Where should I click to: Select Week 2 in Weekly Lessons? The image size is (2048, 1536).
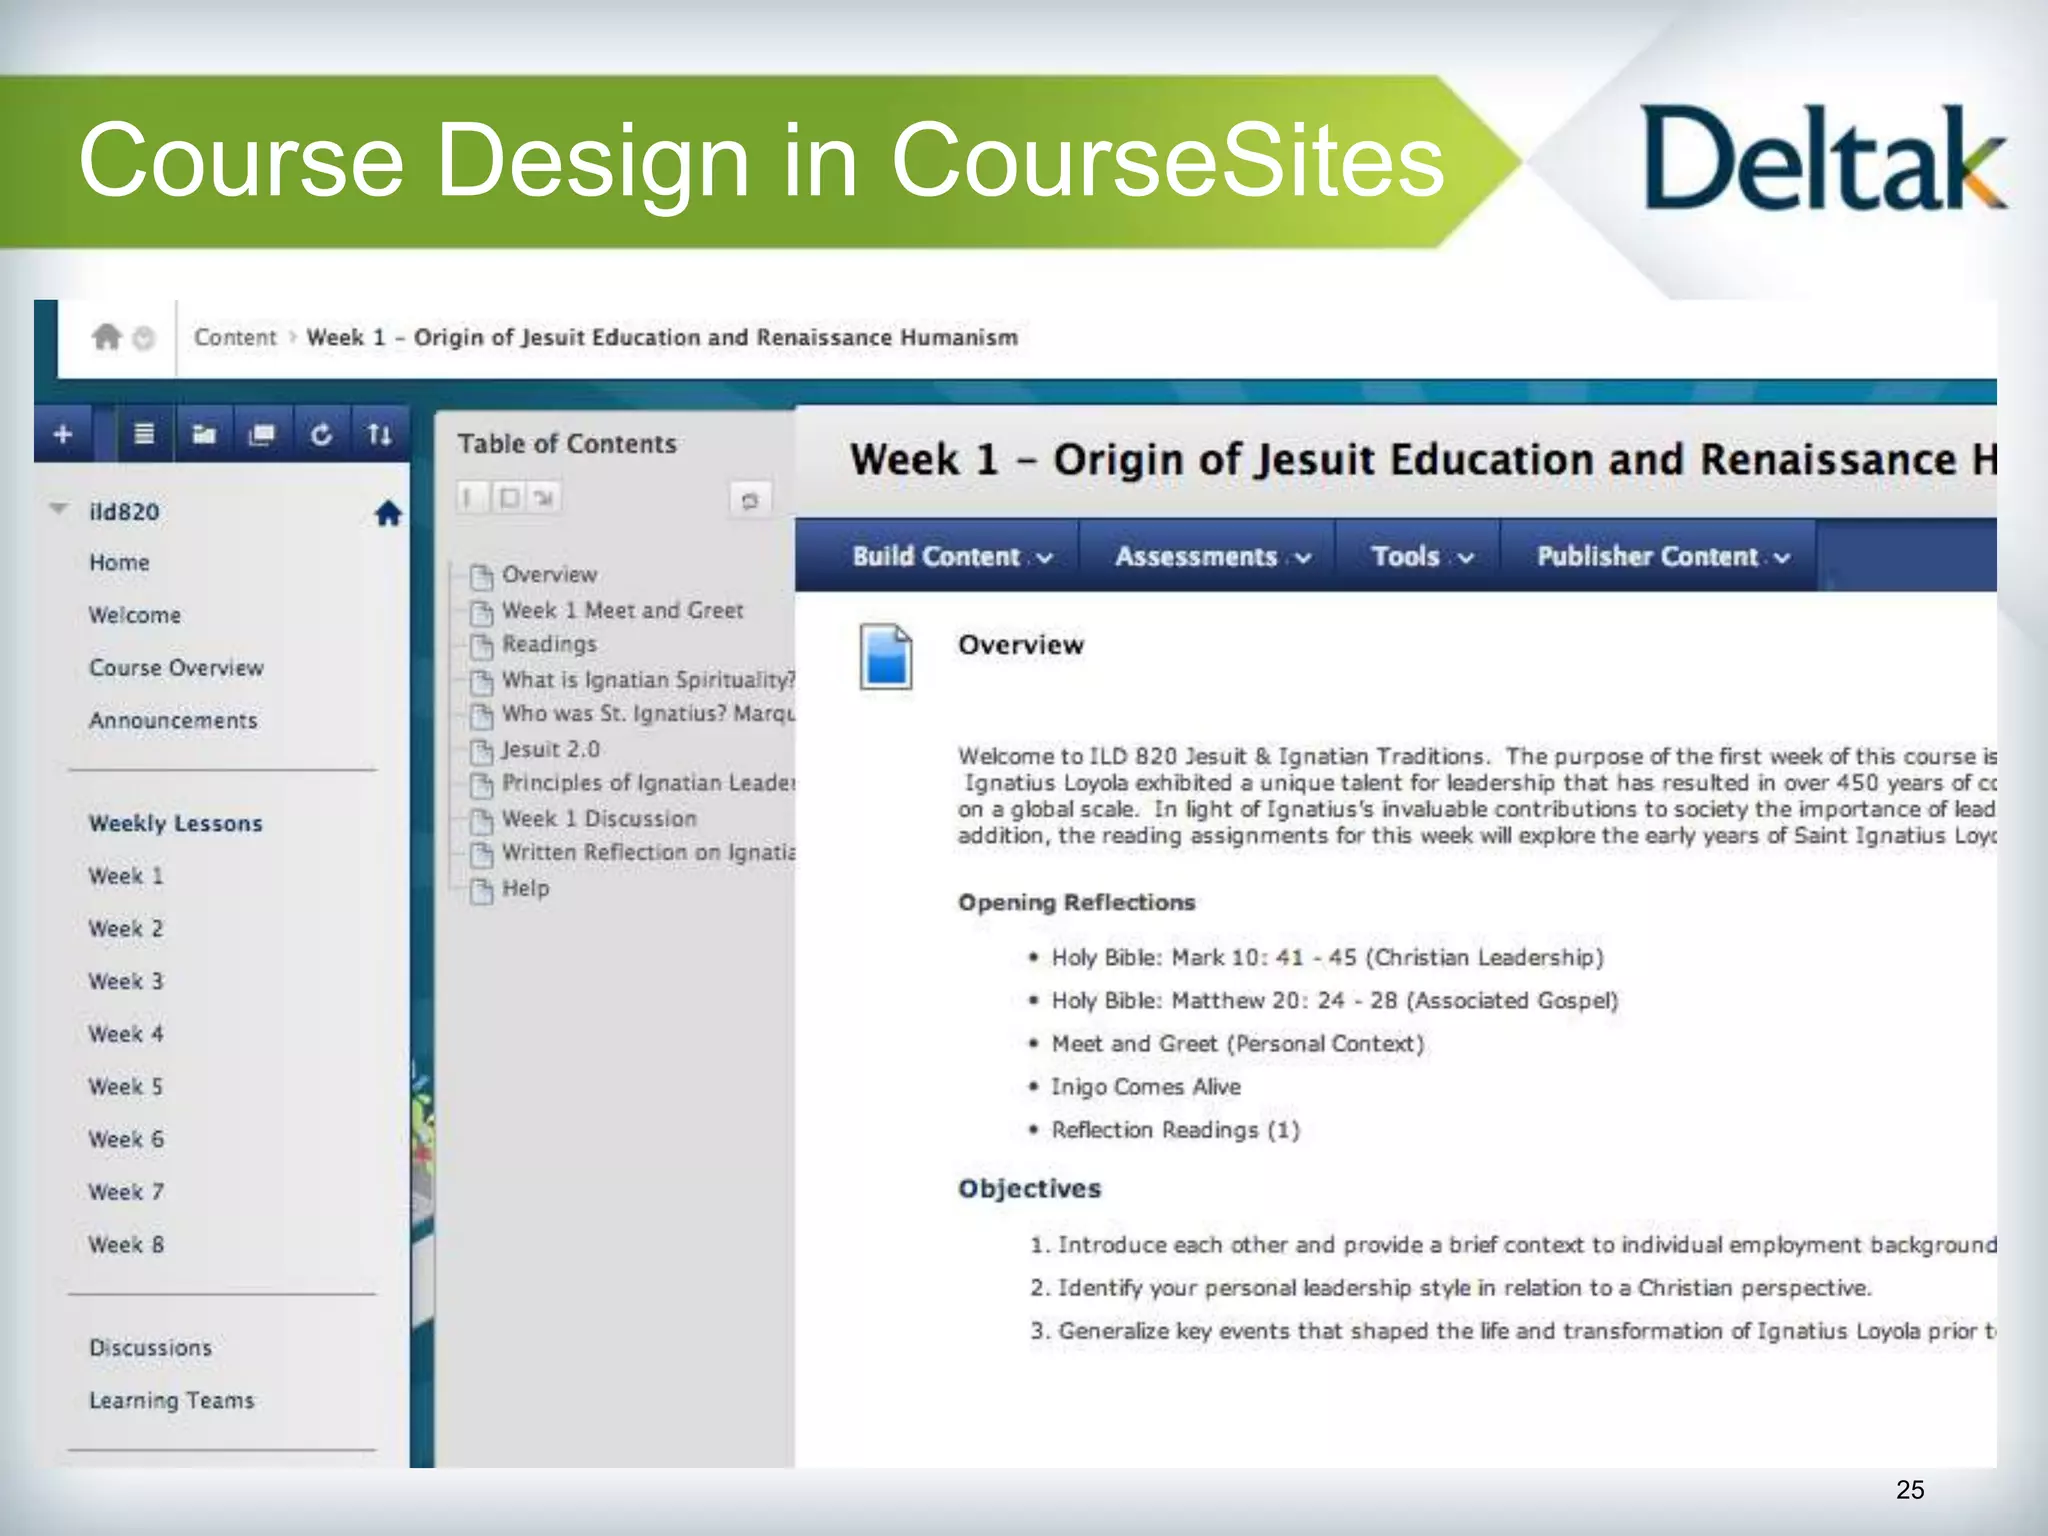(x=126, y=929)
